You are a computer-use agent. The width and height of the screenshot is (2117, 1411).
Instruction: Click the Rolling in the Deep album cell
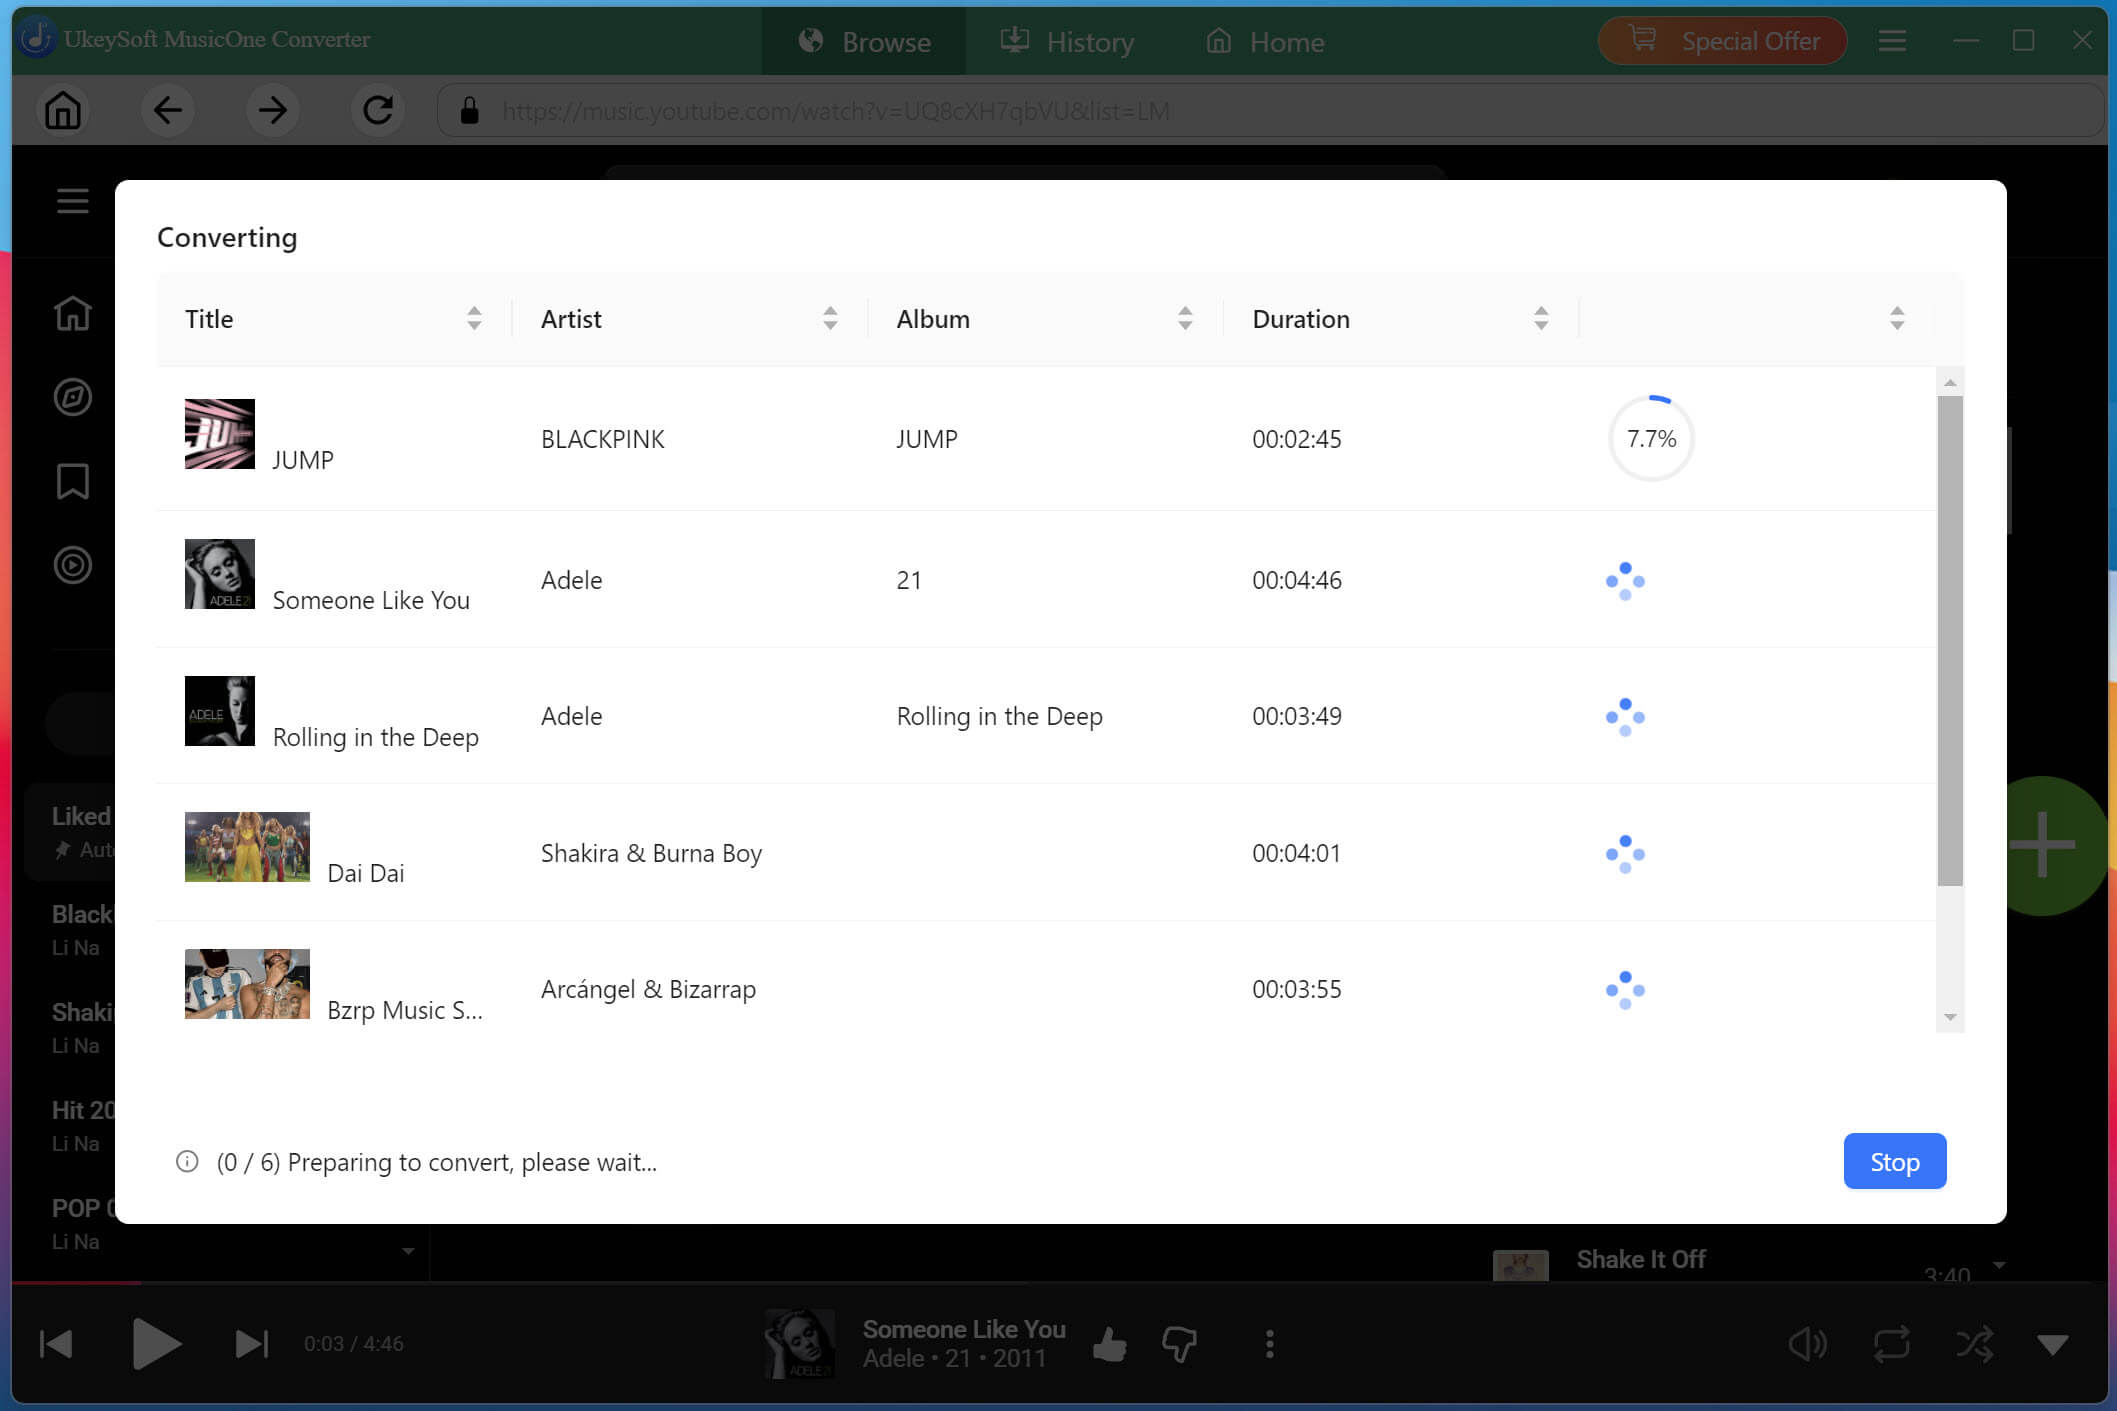click(x=999, y=716)
